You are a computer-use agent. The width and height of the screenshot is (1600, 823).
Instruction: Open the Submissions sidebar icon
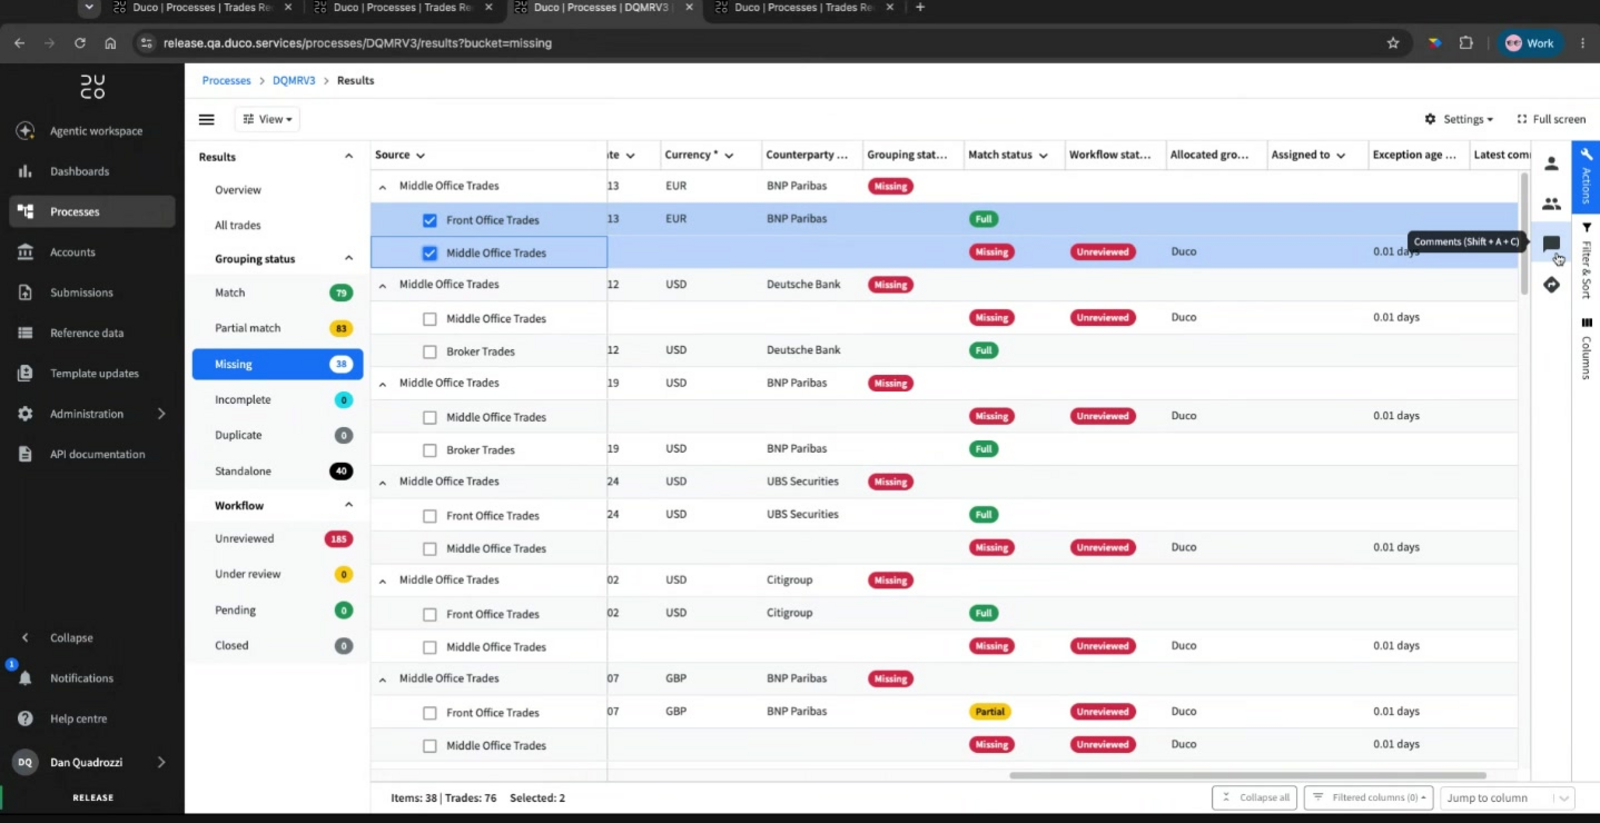26,292
